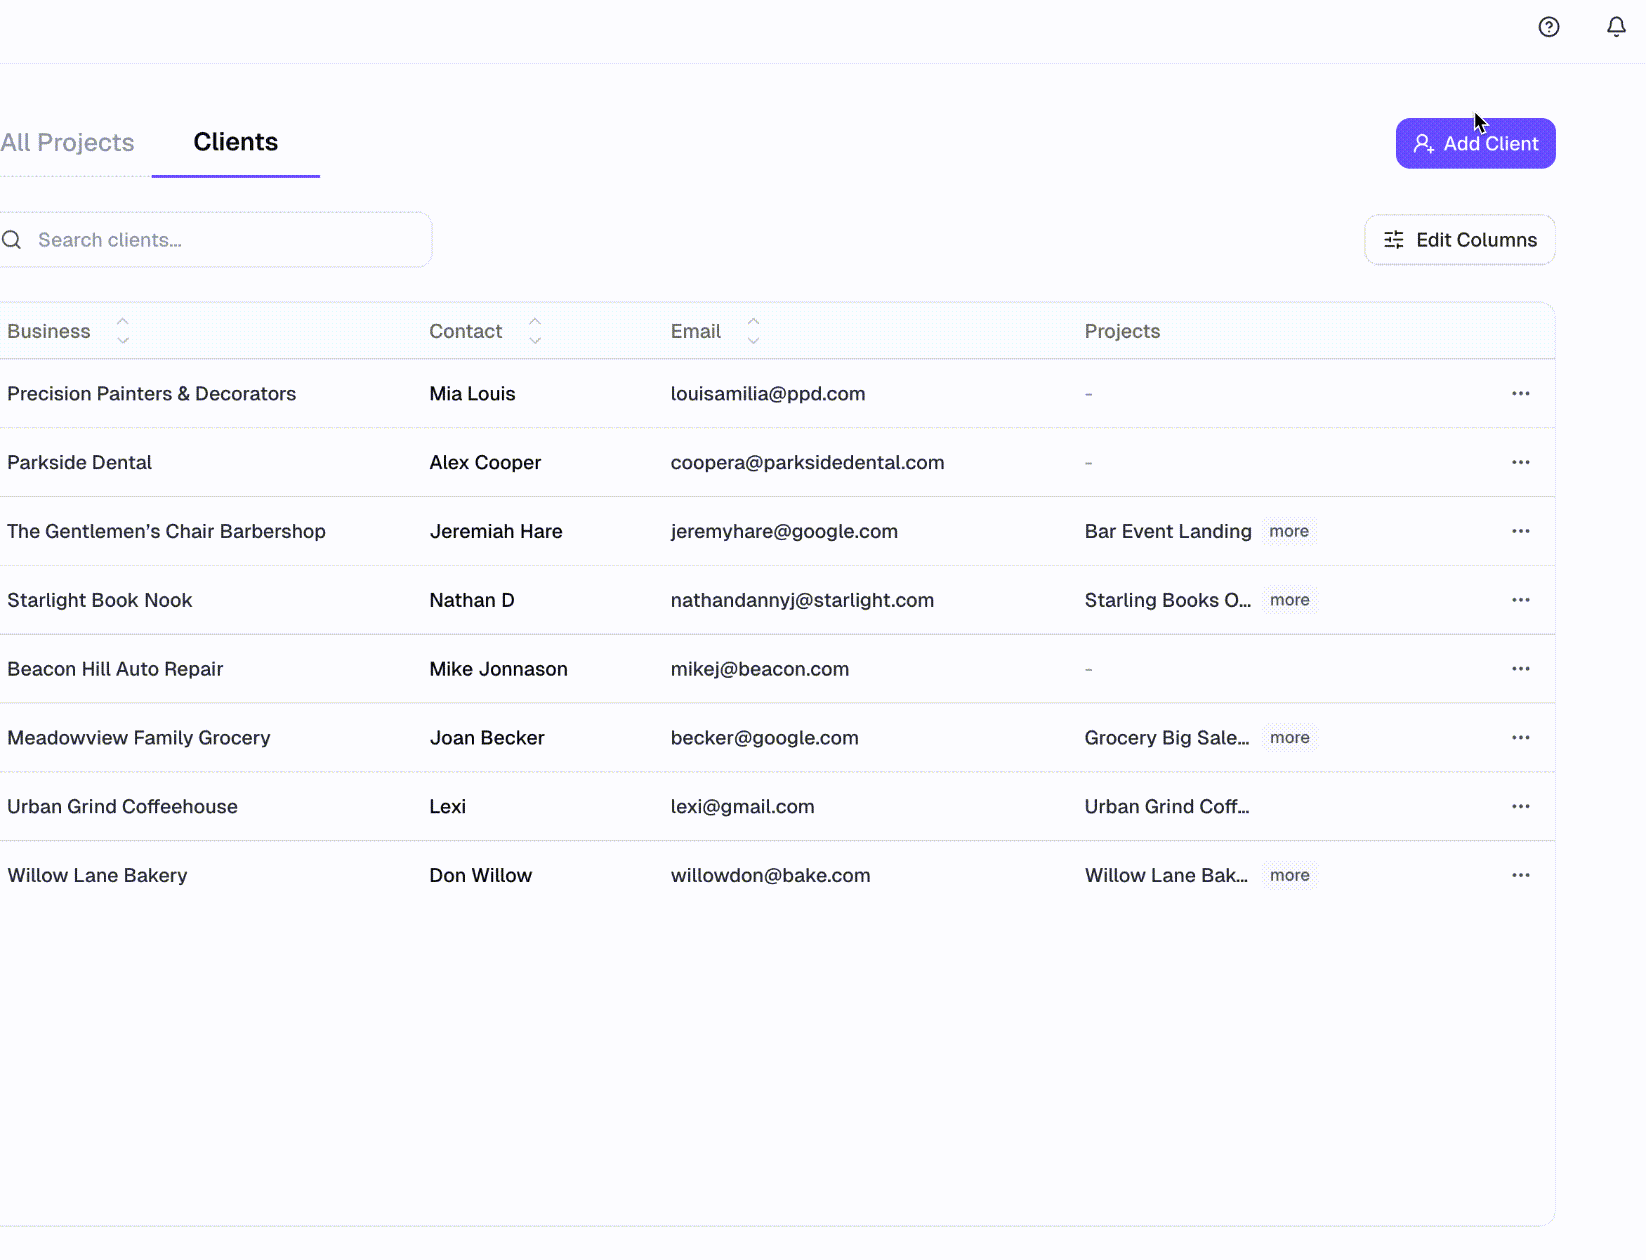The image size is (1646, 1260).
Task: Sort the Email column ascending
Action: coord(752,321)
